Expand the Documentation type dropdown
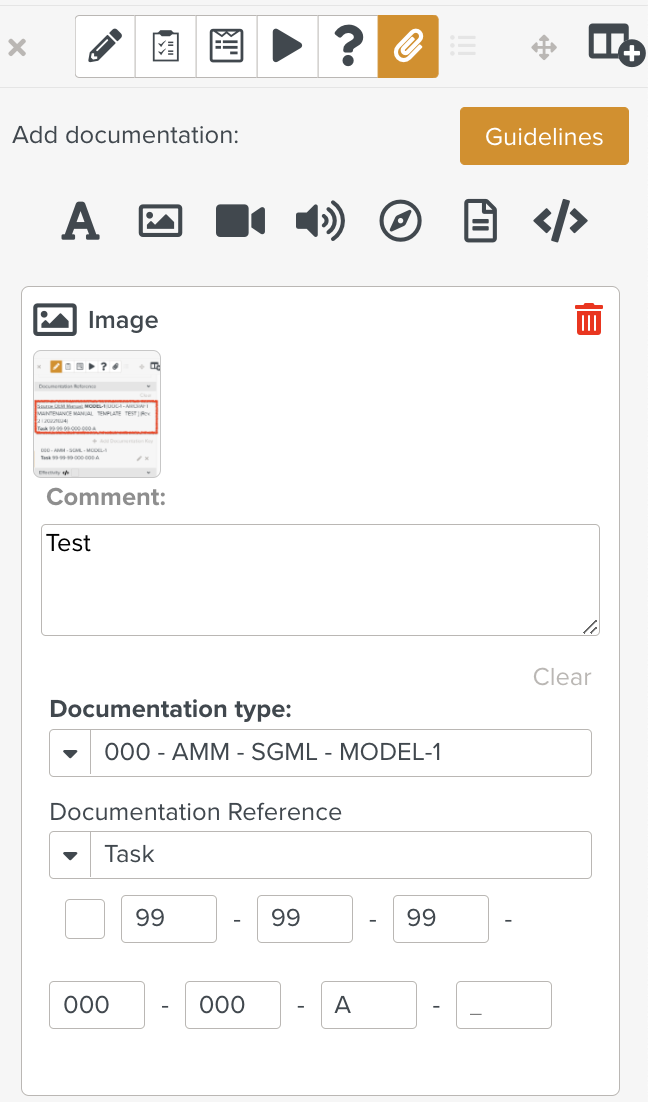Viewport: 648px width, 1102px height. pos(70,753)
